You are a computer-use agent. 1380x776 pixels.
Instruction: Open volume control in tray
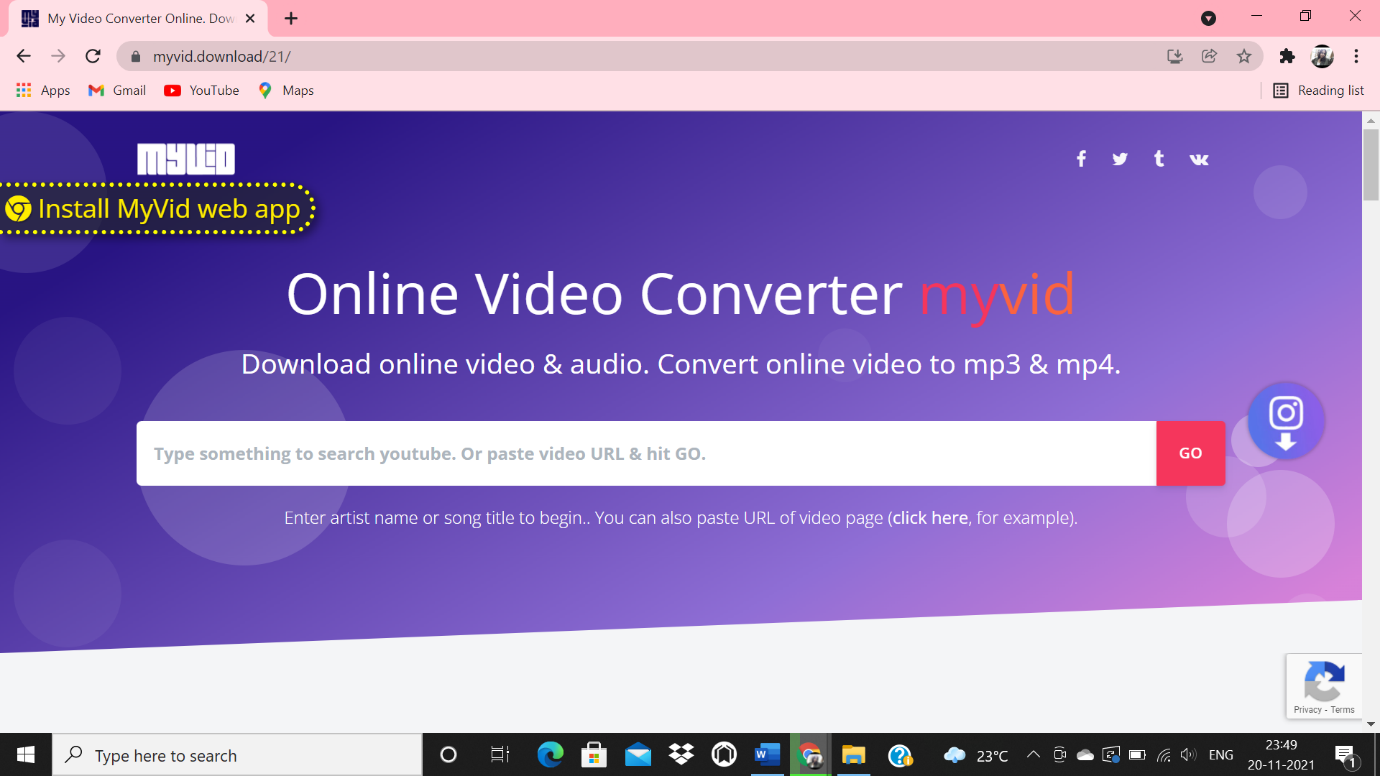(1188, 755)
